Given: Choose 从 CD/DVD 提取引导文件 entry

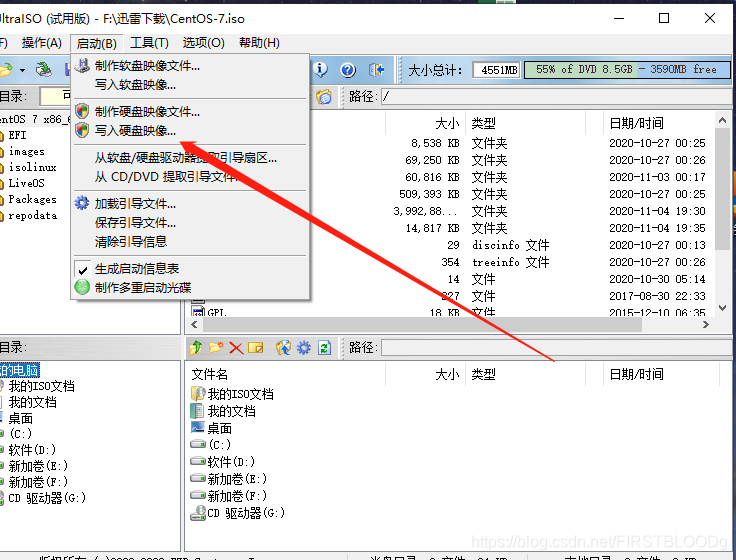Looking at the screenshot, I should pos(166,177).
